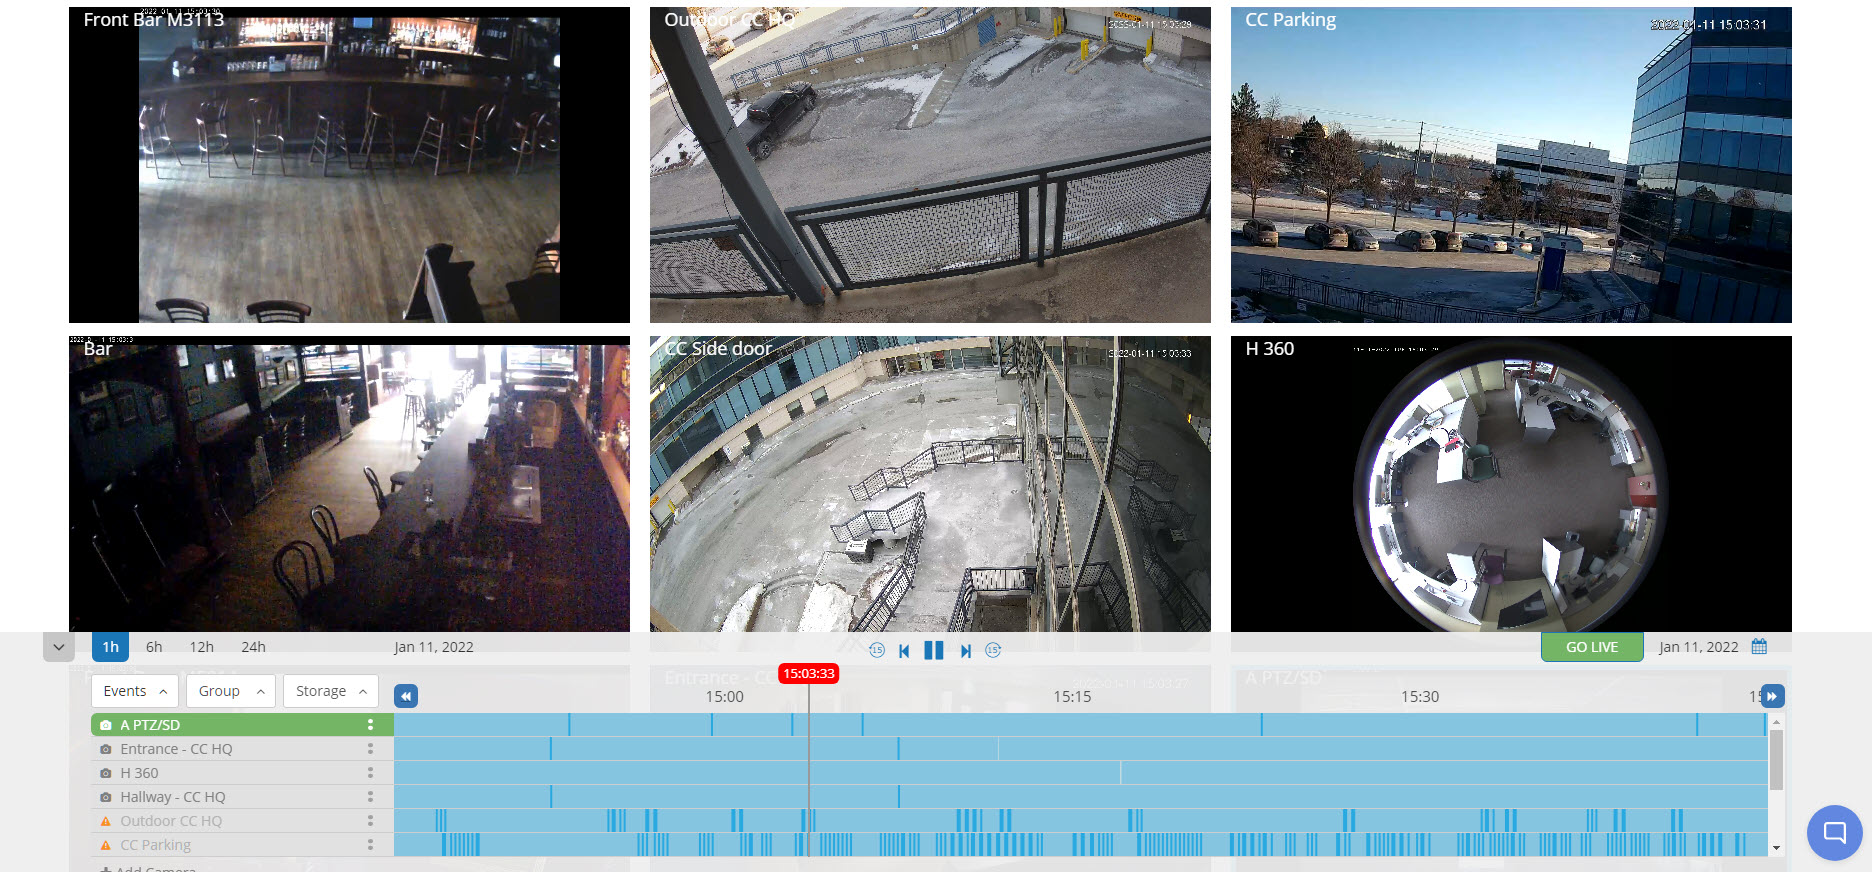
Task: Expand the Events dropdown
Action: pos(135,691)
